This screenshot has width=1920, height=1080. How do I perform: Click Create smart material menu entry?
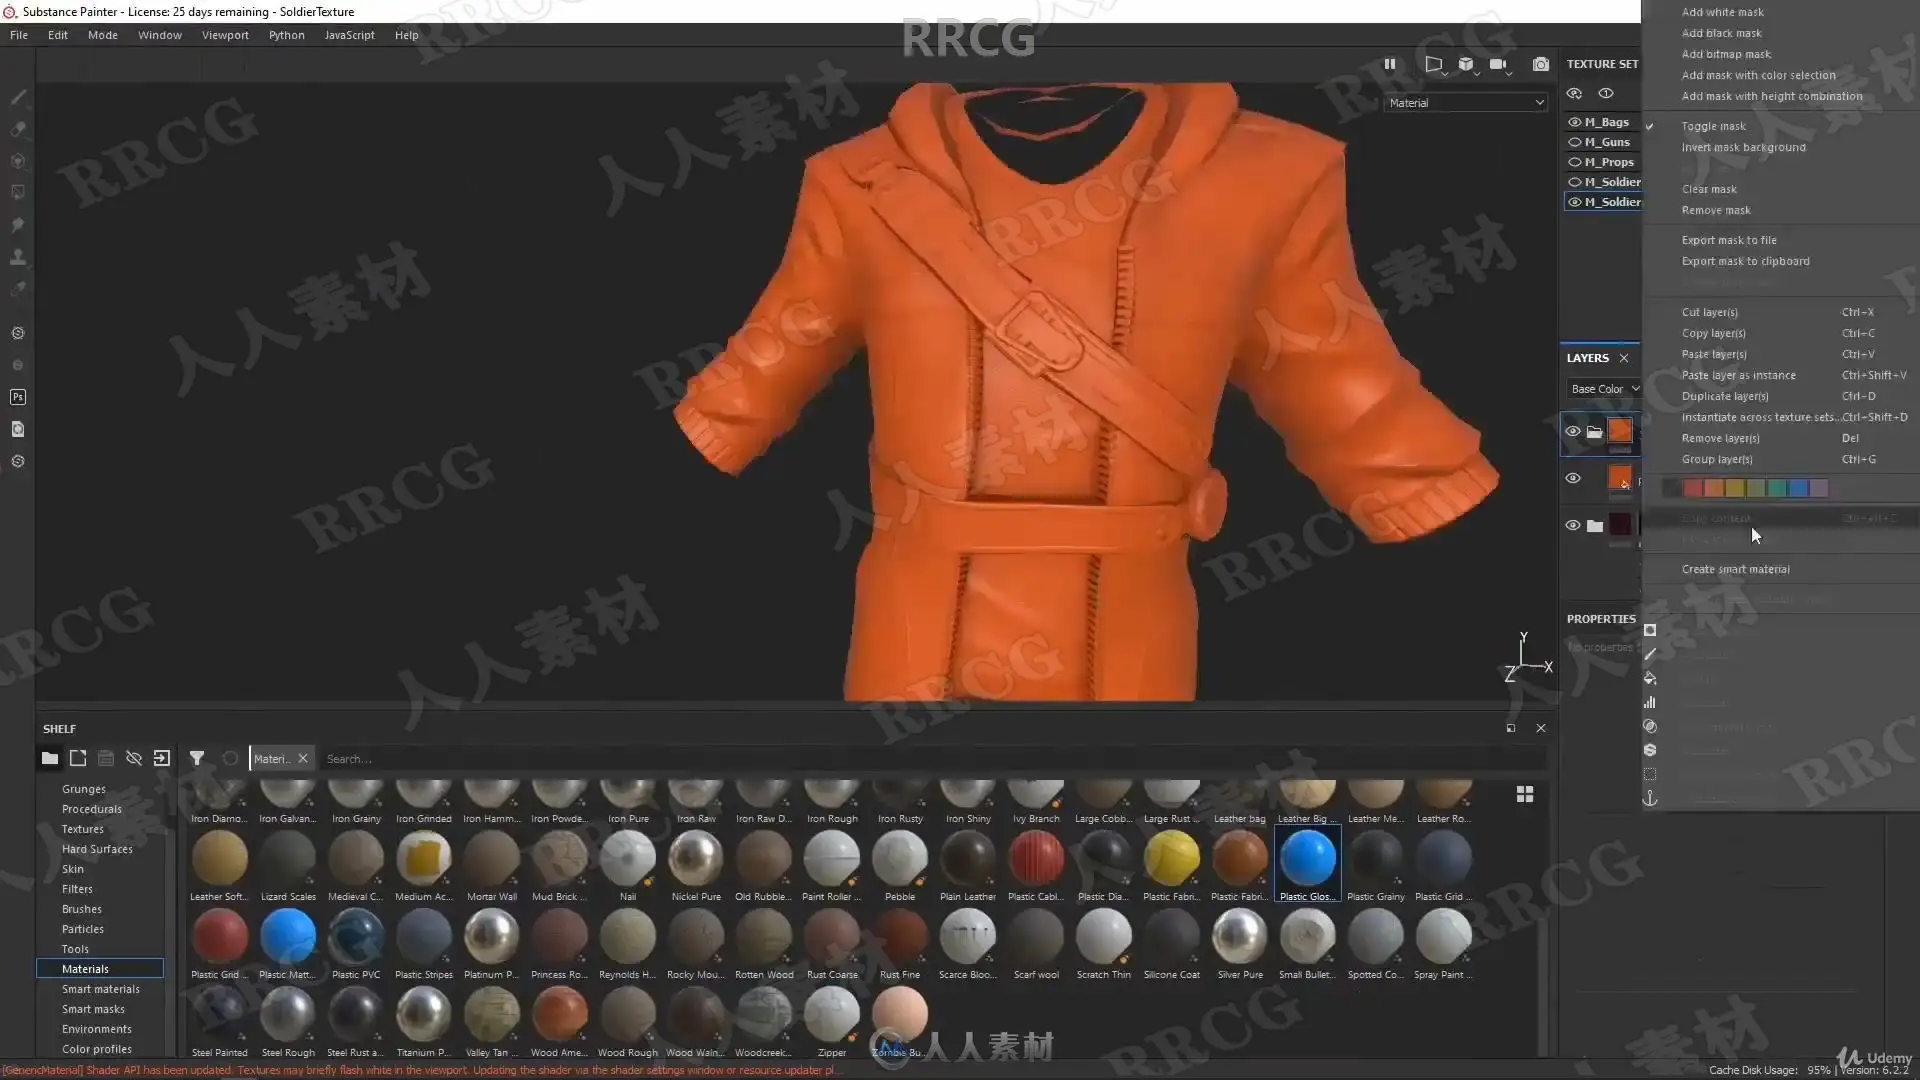[x=1735, y=569]
